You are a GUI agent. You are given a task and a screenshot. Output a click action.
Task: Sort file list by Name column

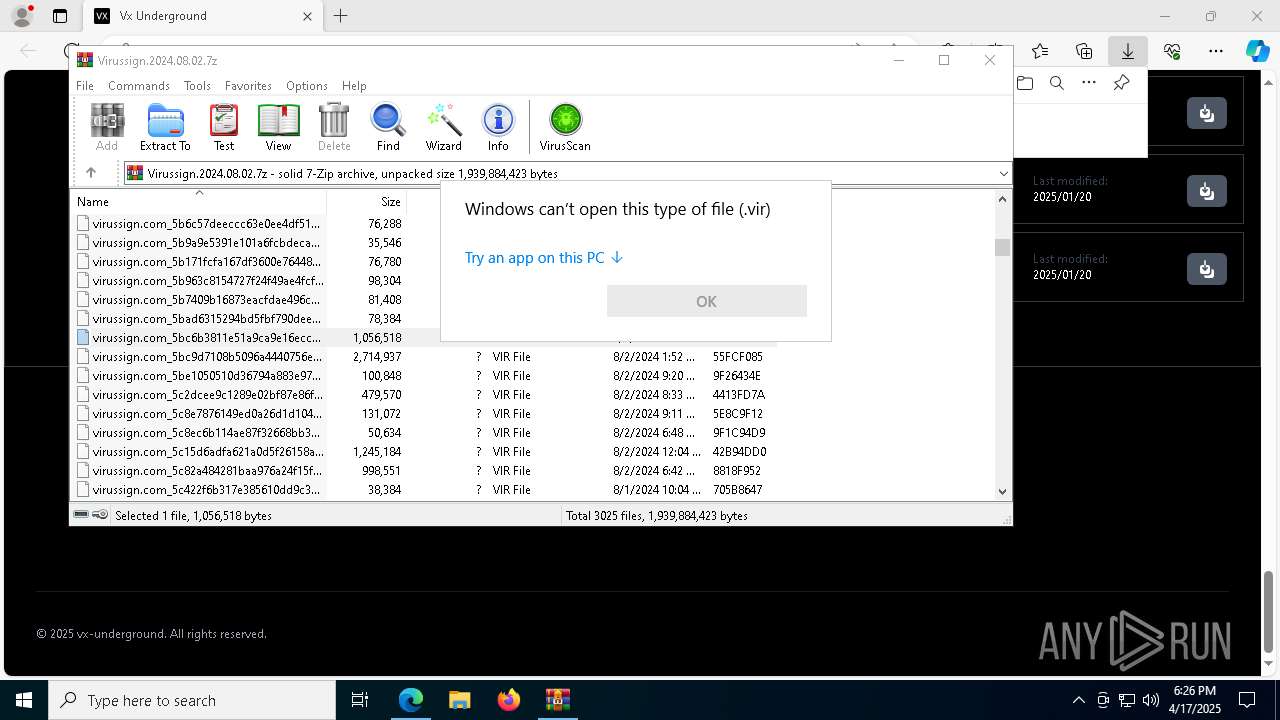pyautogui.click(x=198, y=201)
